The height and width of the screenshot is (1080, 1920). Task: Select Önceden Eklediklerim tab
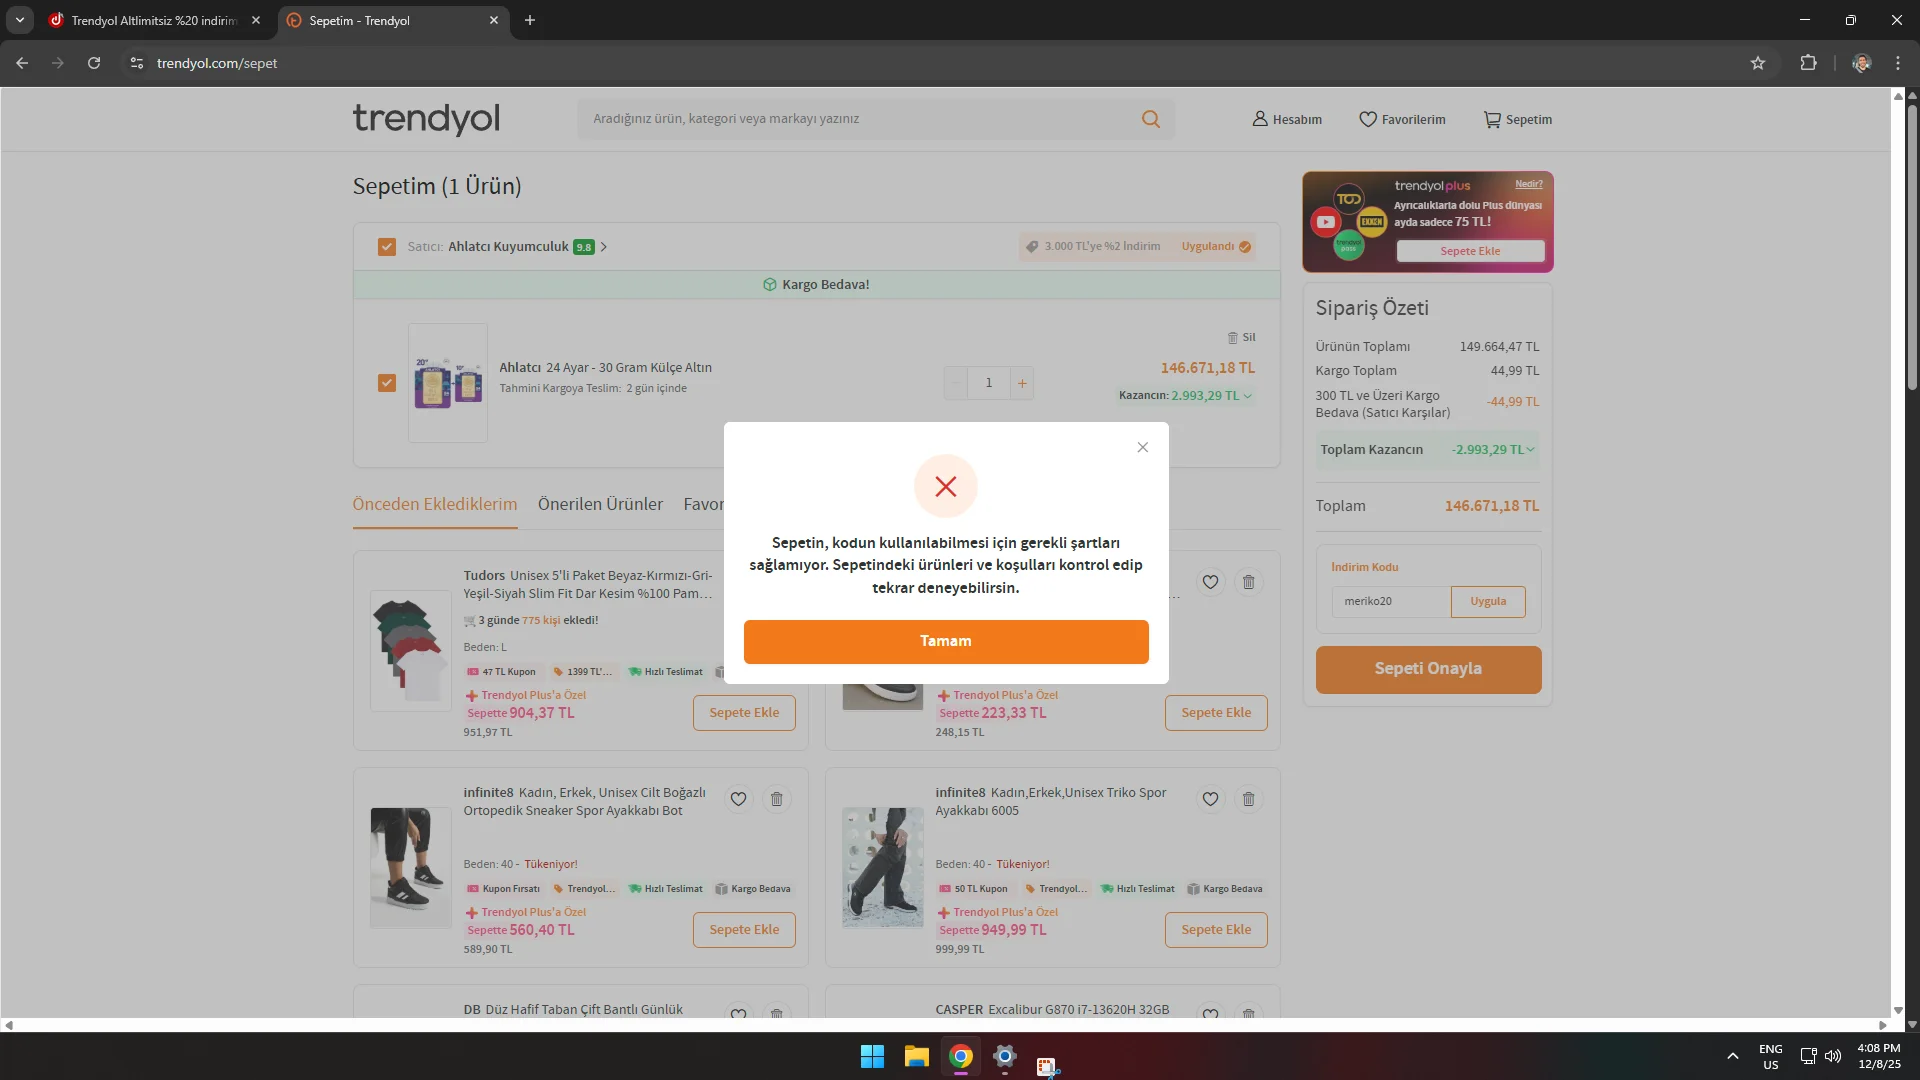tap(434, 504)
